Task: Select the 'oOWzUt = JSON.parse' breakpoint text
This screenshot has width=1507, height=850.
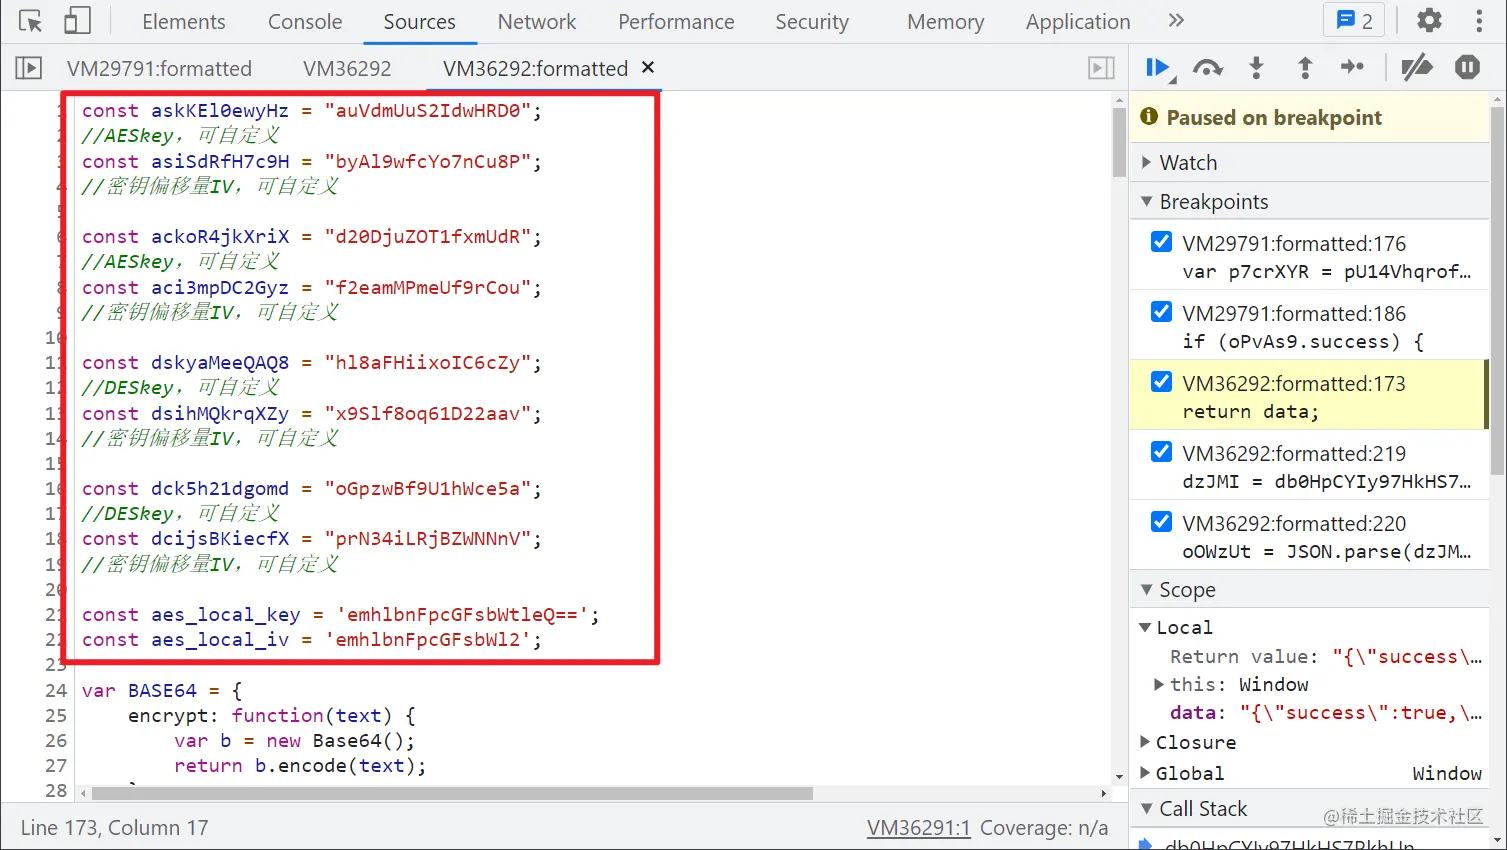Action: click(1326, 551)
